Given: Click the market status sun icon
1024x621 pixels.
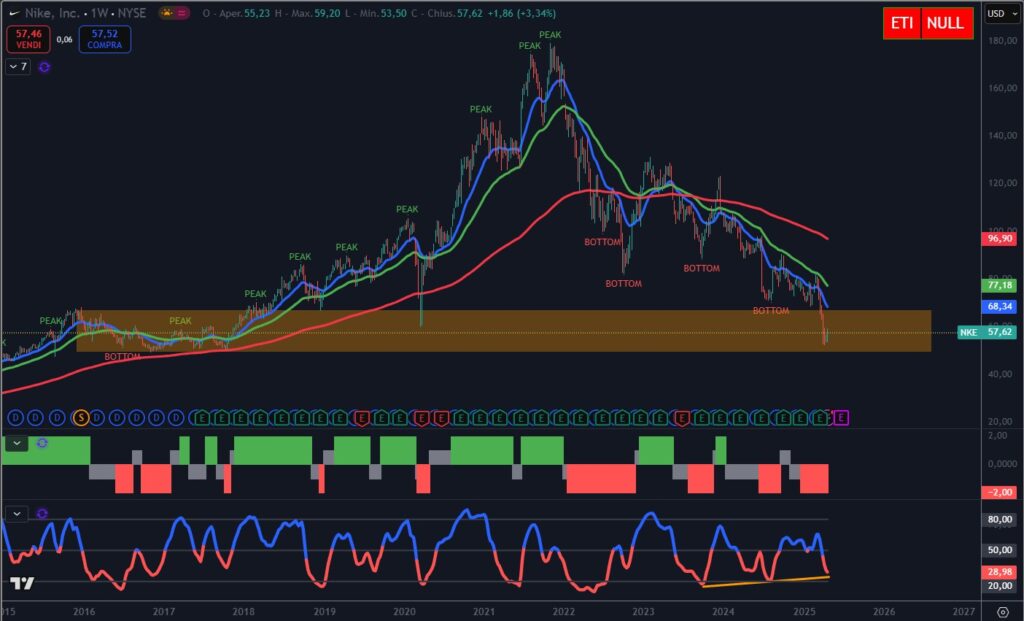Looking at the screenshot, I should [x=164, y=14].
